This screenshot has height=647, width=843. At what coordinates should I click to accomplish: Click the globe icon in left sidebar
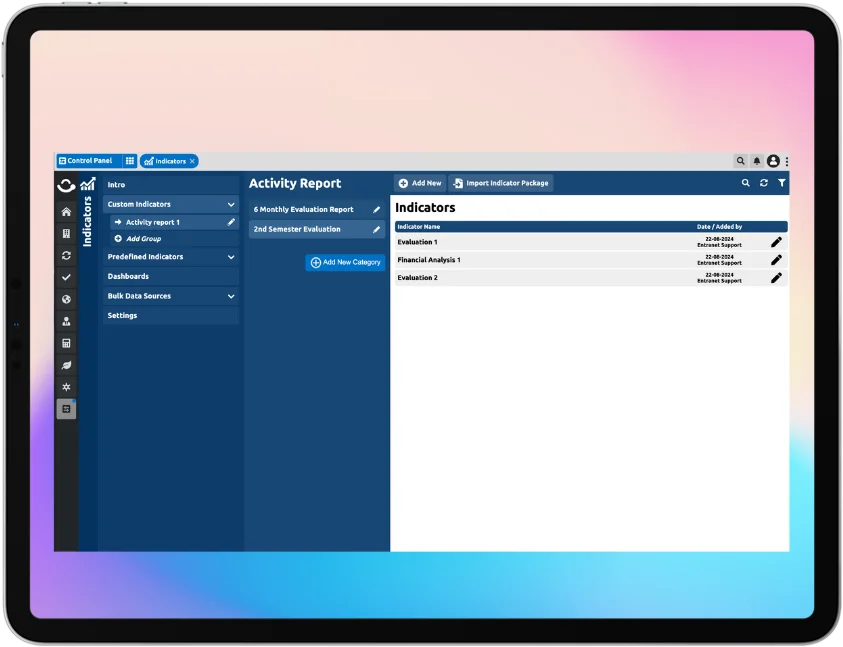[x=66, y=299]
